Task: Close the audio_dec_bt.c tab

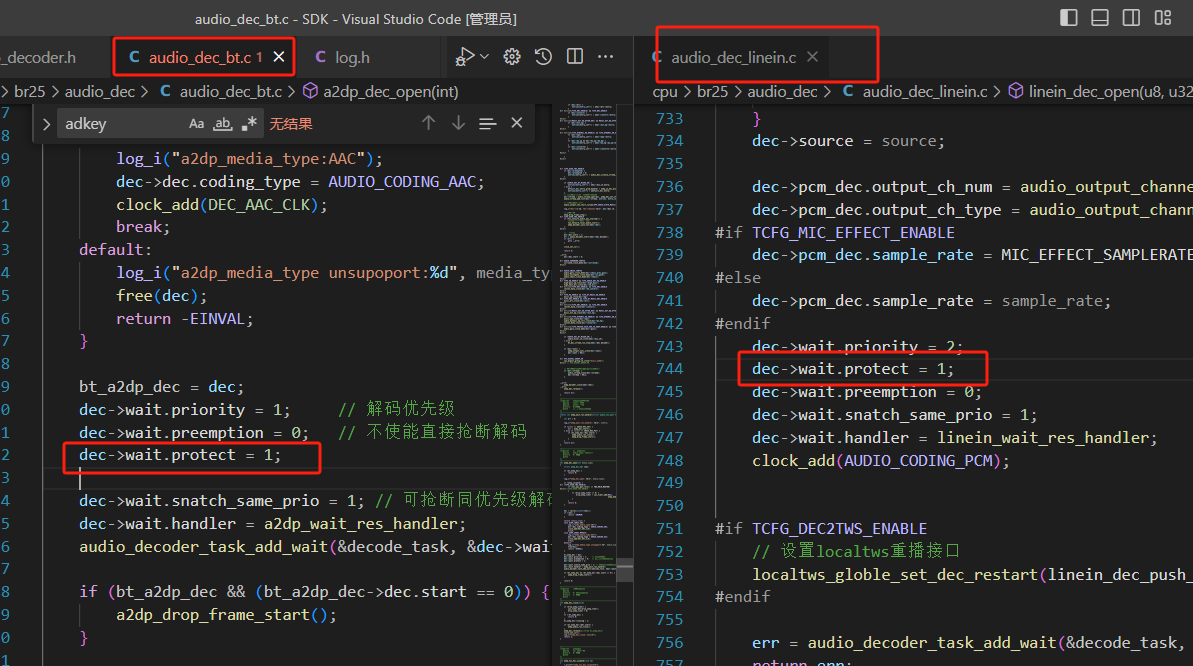Action: point(279,57)
